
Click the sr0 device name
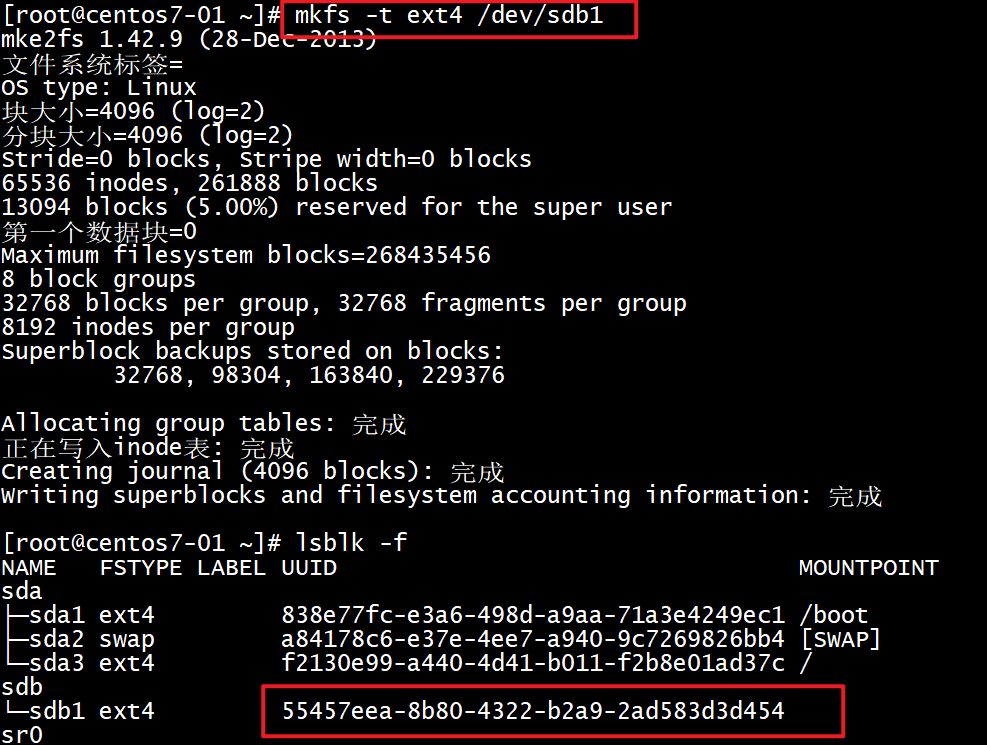pyautogui.click(x=22, y=735)
